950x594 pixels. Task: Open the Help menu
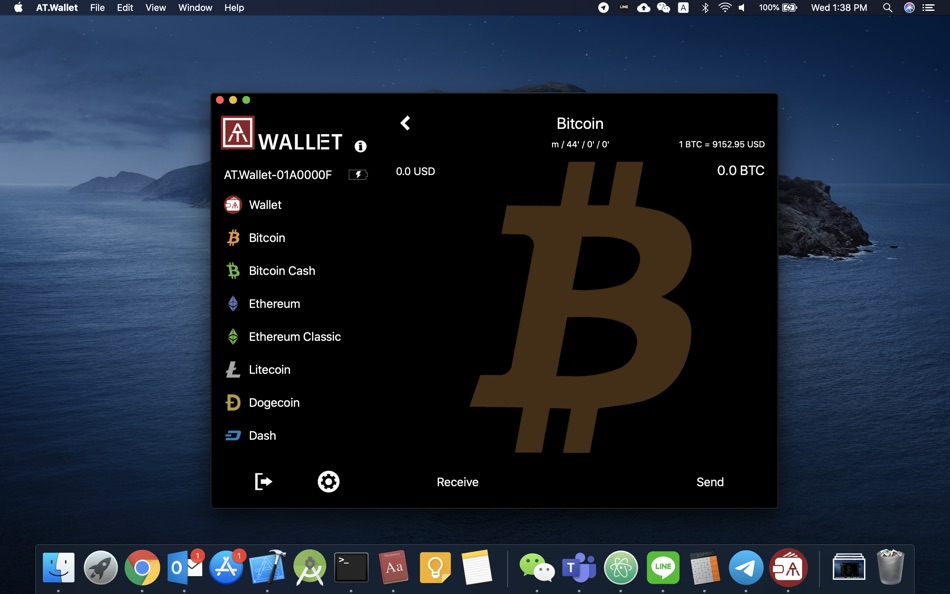[x=234, y=8]
